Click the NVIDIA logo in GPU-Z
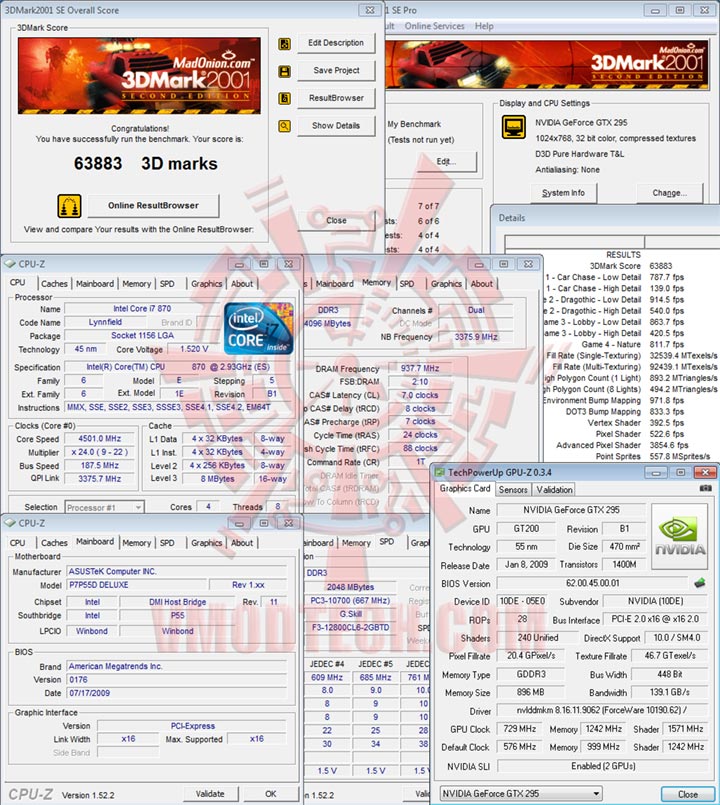Screen dimensions: 720x805 tap(680, 536)
